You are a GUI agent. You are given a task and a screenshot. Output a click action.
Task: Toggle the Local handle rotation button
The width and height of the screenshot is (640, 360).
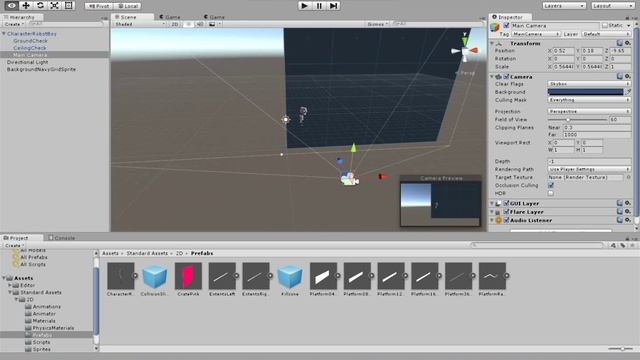[x=128, y=6]
